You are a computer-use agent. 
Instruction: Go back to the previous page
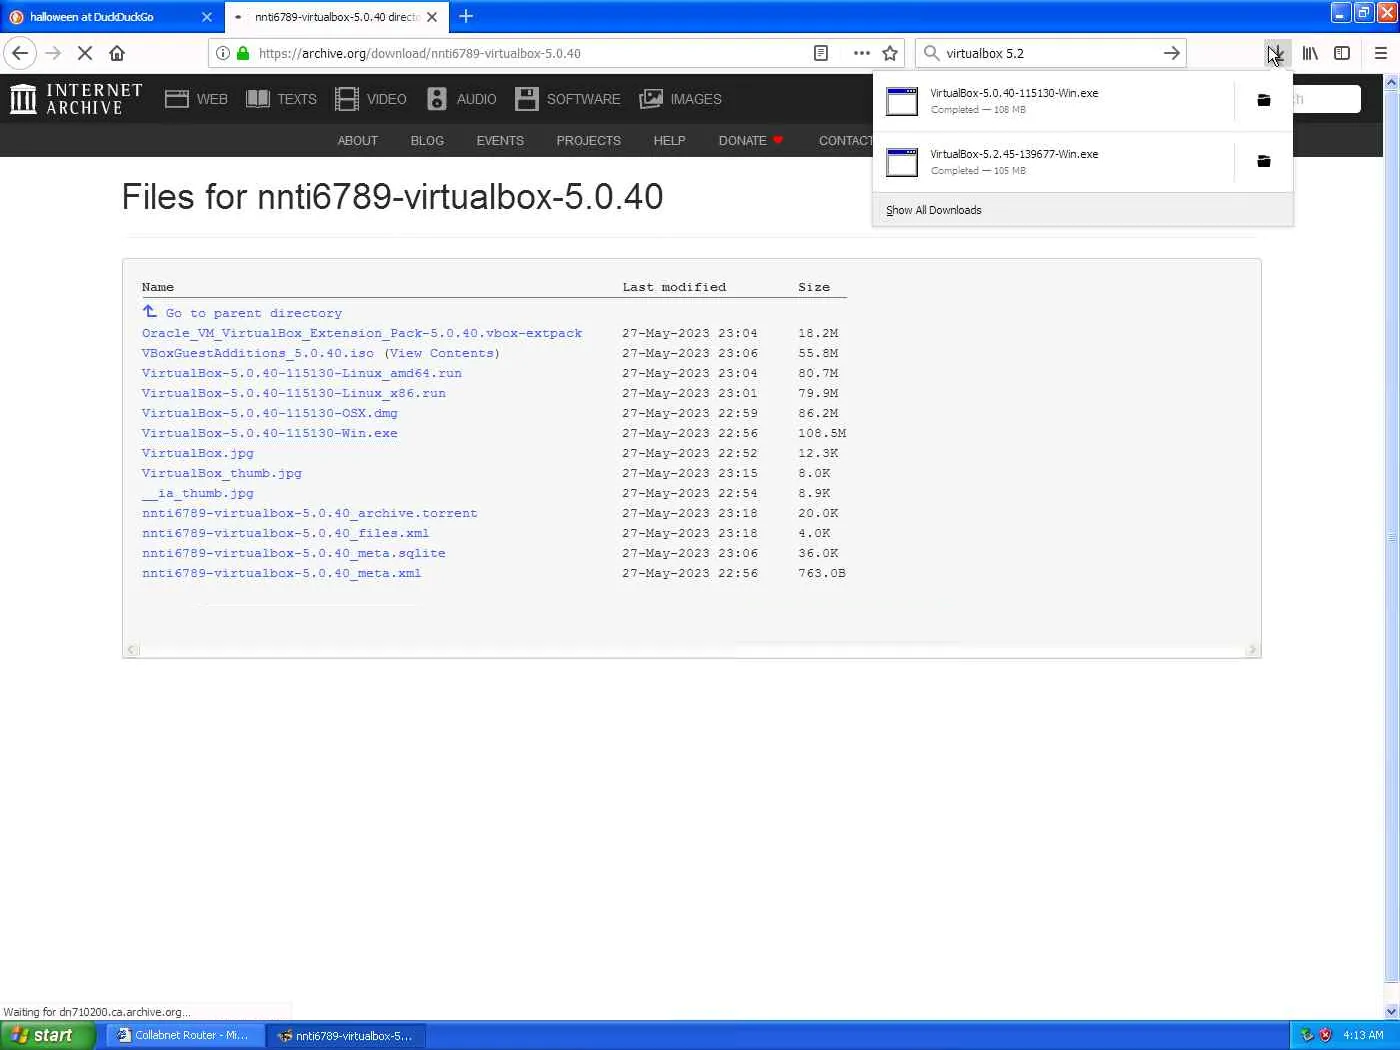[x=20, y=53]
